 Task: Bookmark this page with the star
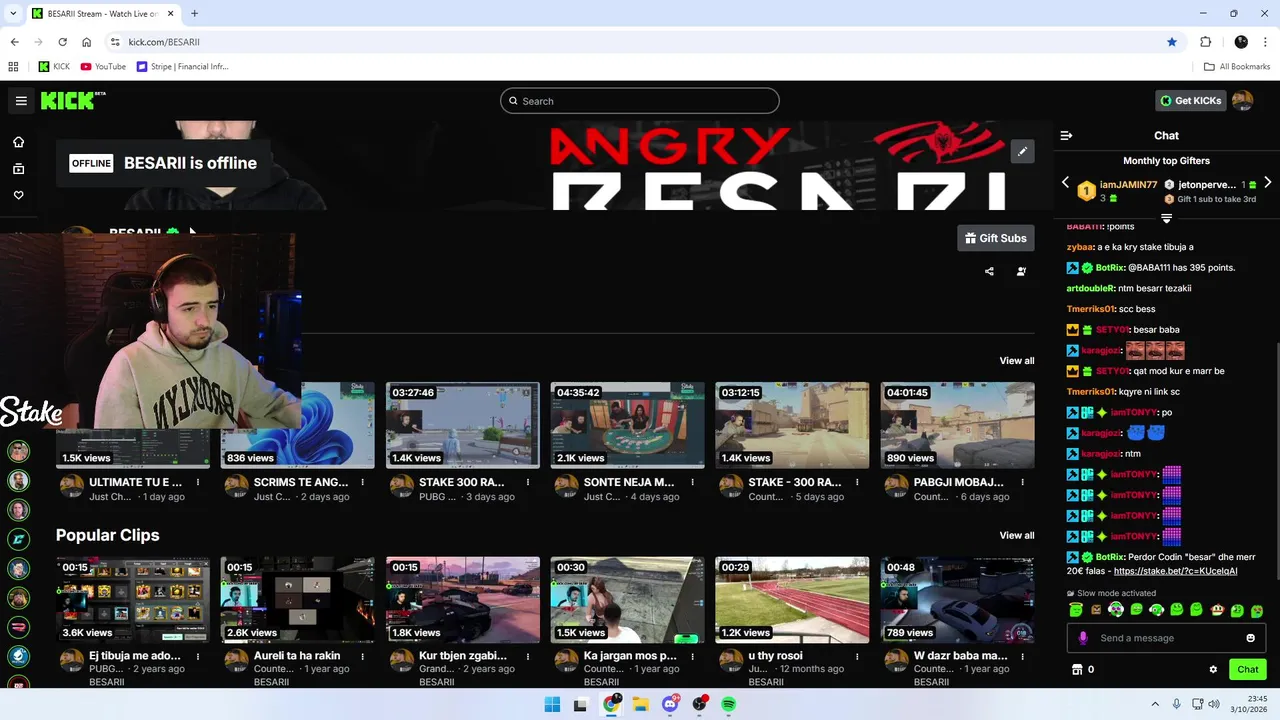[x=1172, y=42]
